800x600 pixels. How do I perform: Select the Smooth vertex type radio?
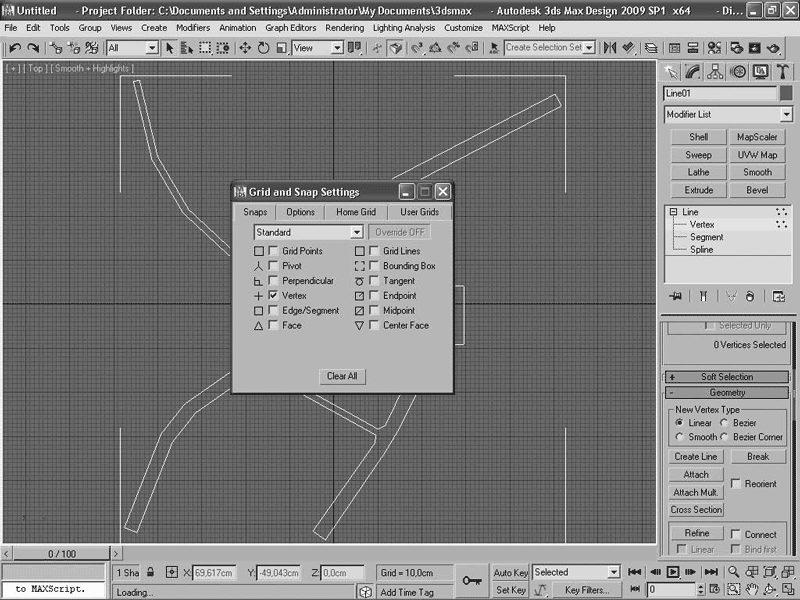[x=680, y=437]
